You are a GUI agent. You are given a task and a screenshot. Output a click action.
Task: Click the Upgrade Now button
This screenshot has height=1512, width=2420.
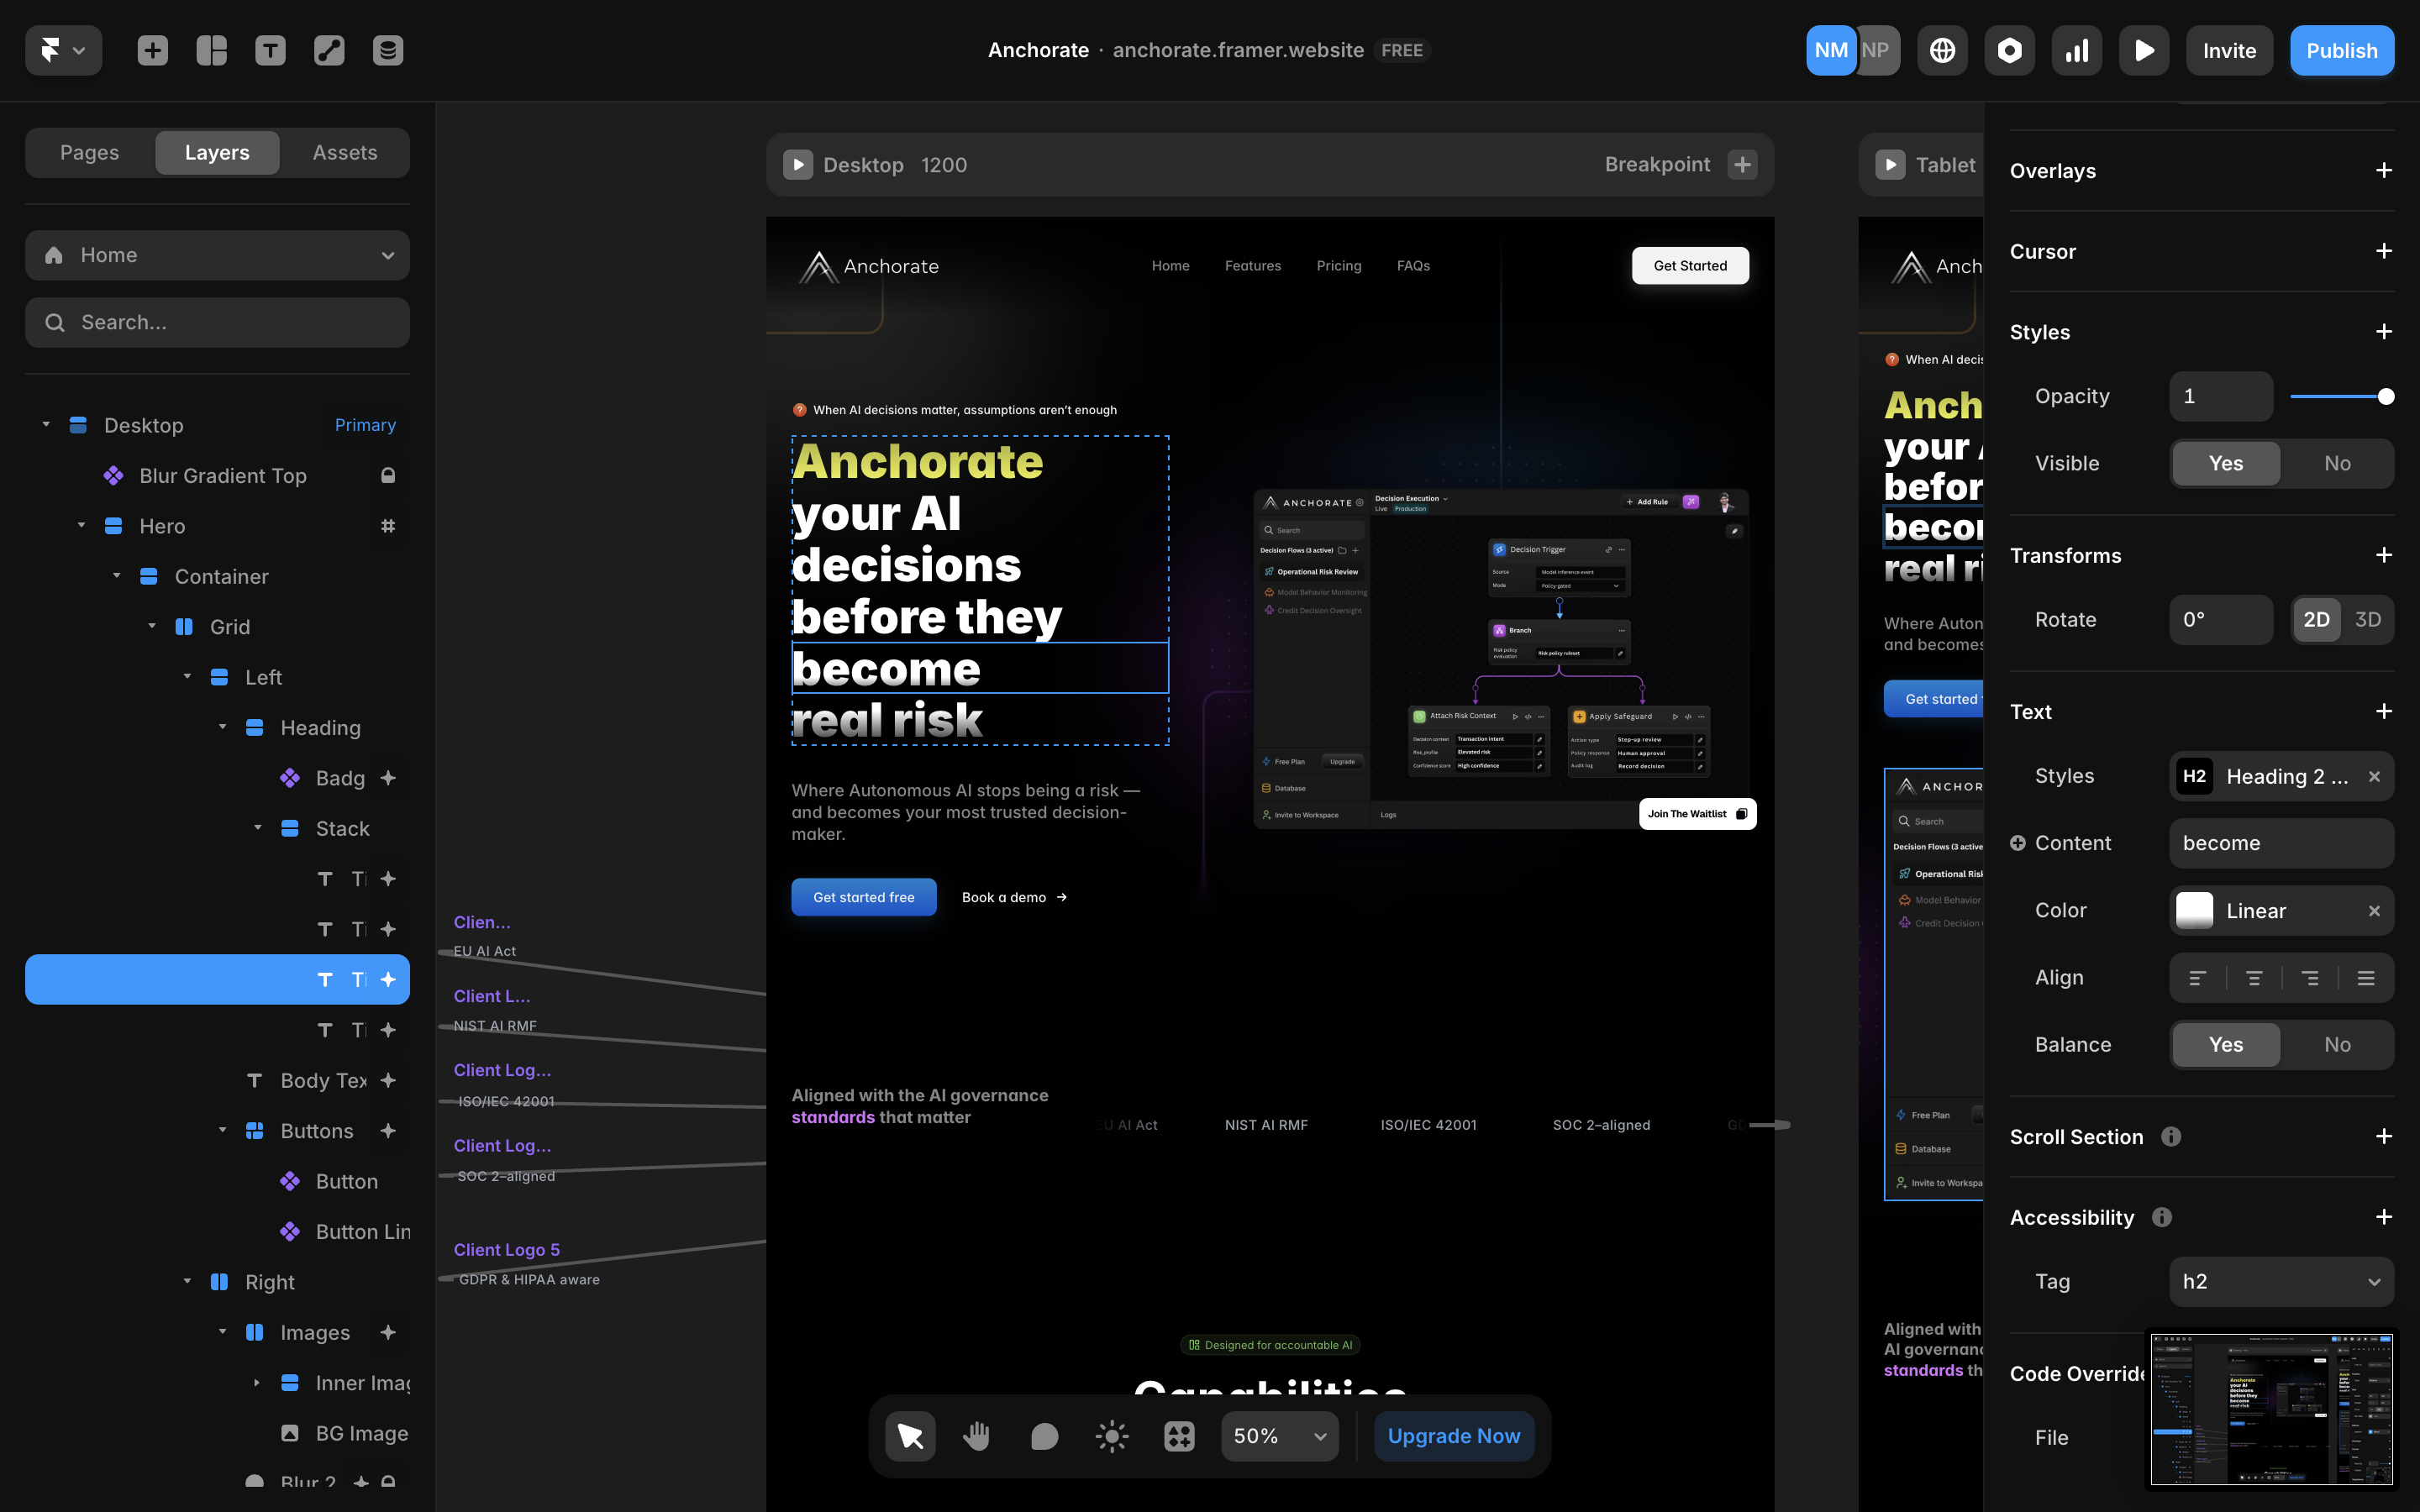pyautogui.click(x=1453, y=1436)
